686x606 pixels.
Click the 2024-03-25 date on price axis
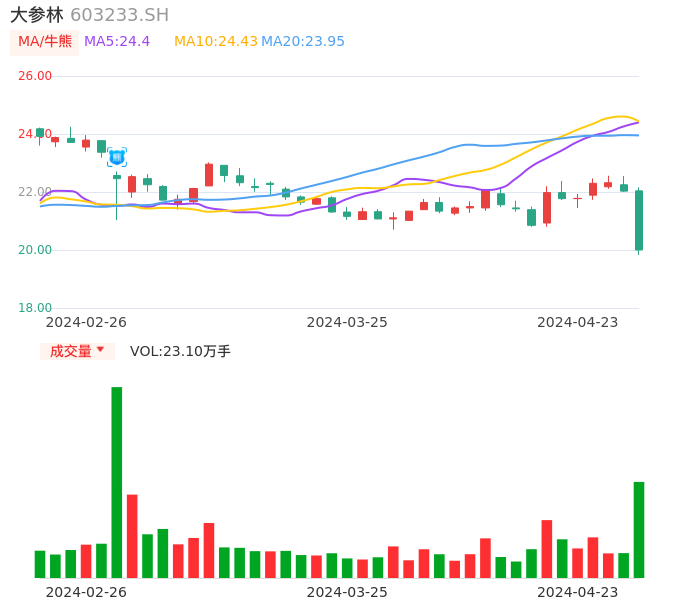tap(347, 322)
